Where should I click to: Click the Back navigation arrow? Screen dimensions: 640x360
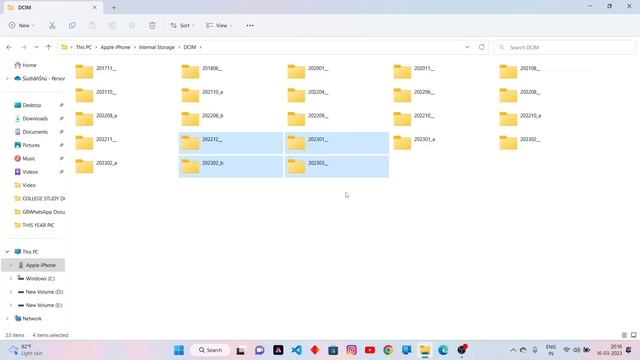point(9,47)
